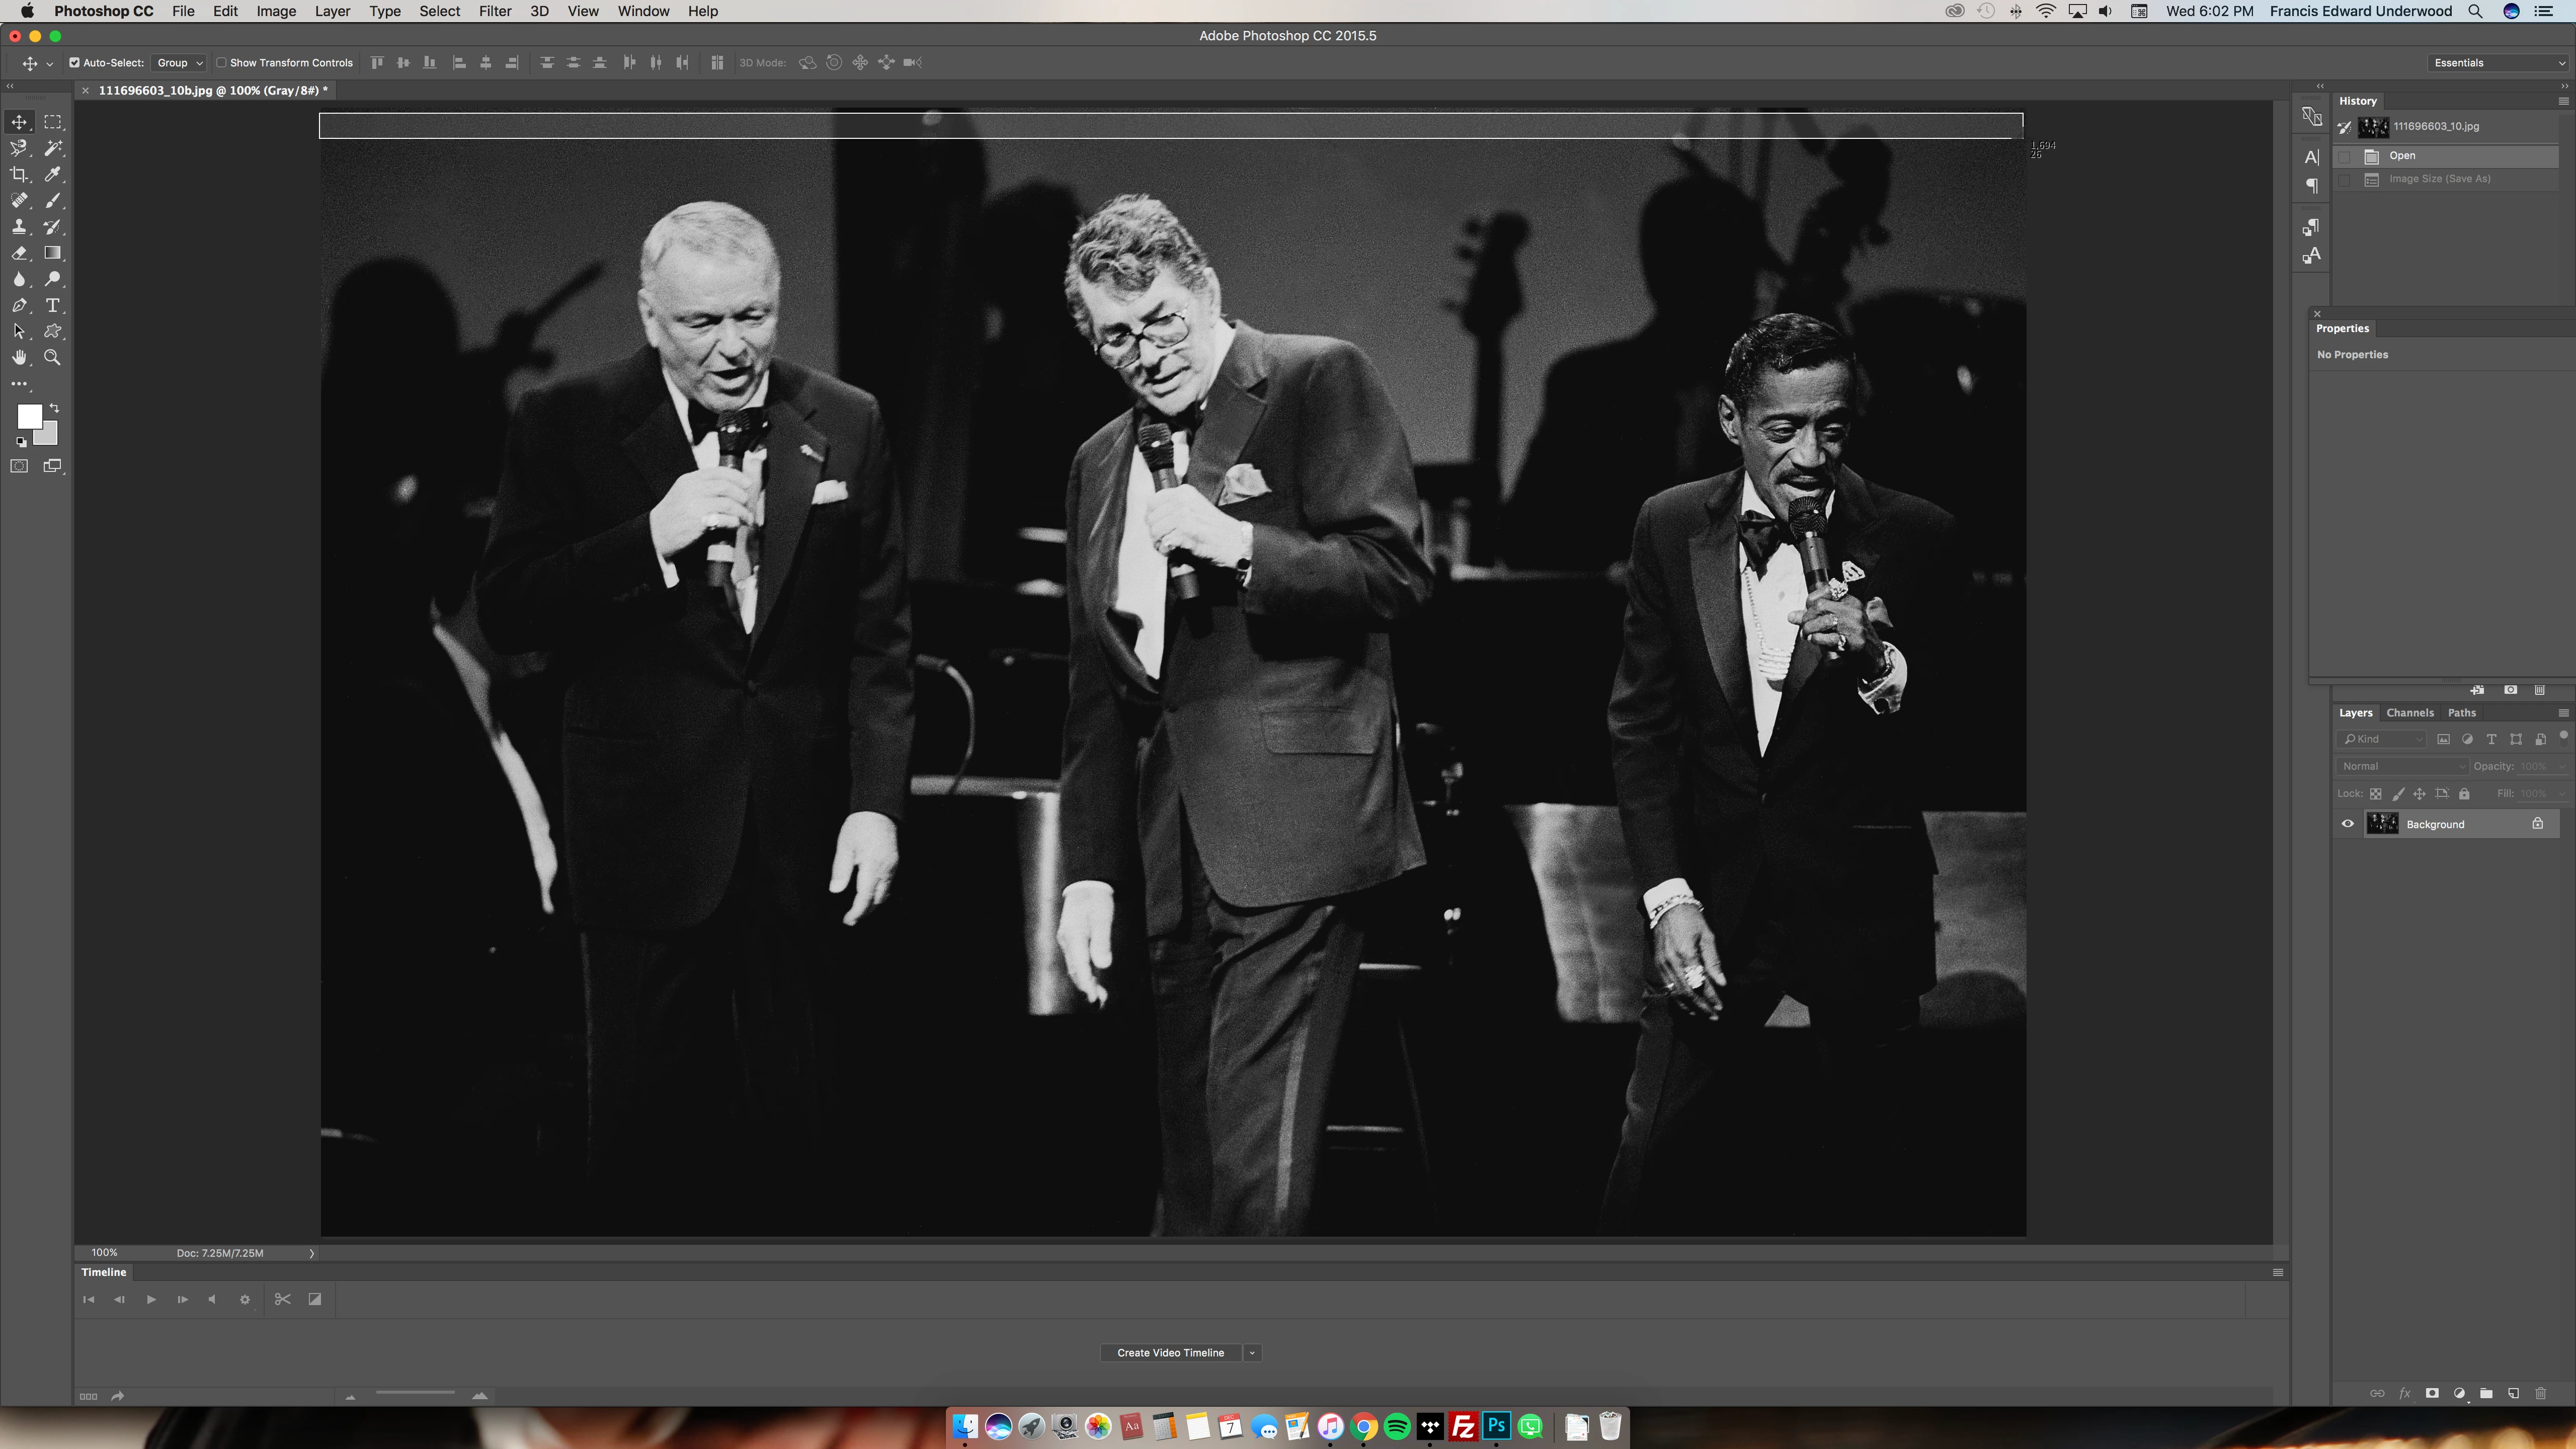Open the Filter menu
2576x1449 pixels.
tap(494, 11)
